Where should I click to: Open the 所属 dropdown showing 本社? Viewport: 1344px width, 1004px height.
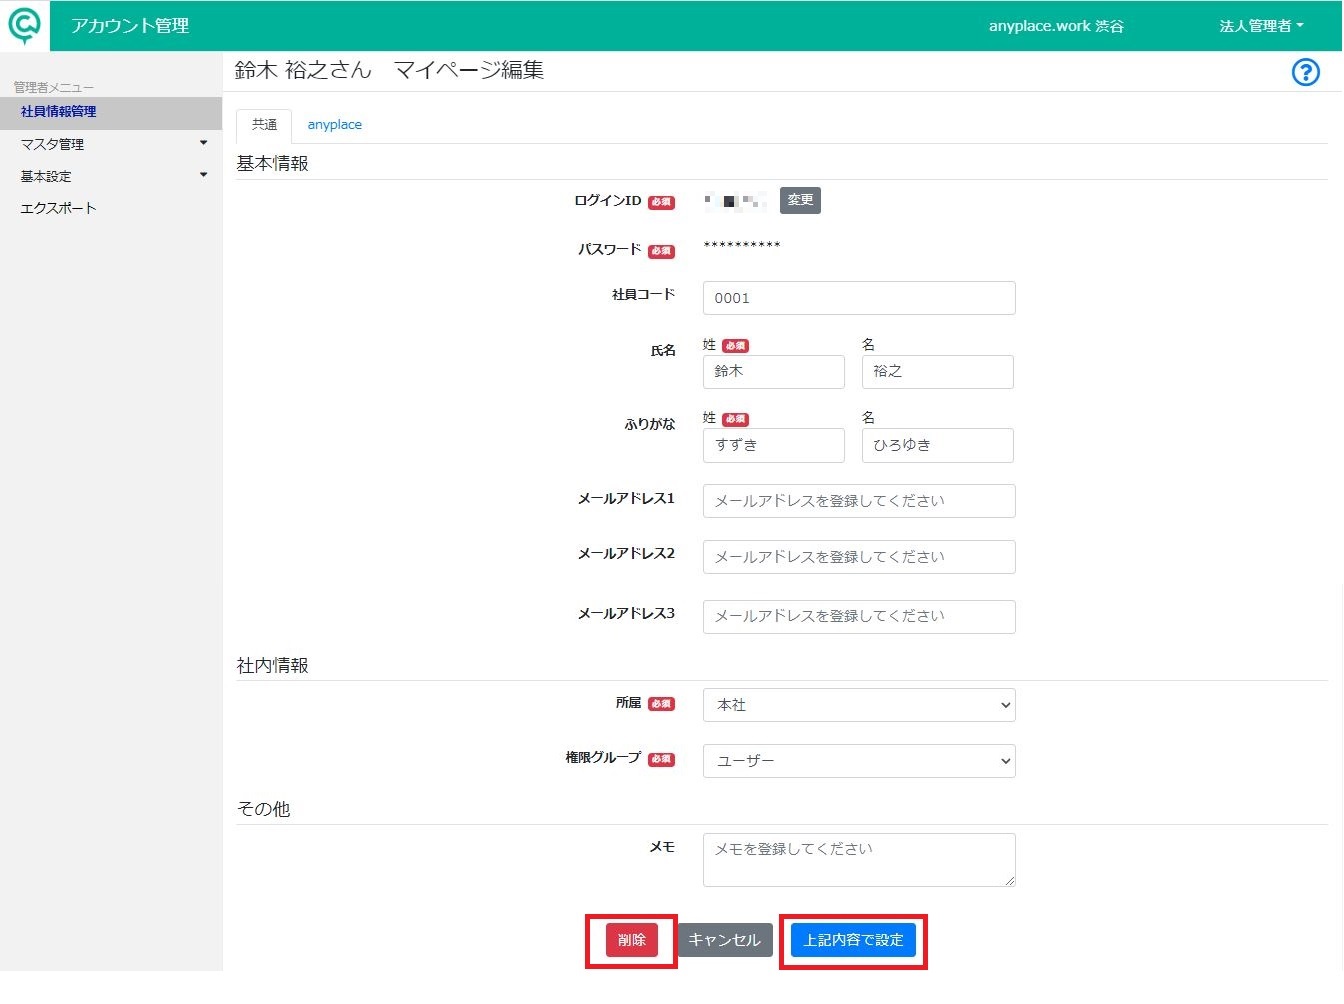[859, 705]
